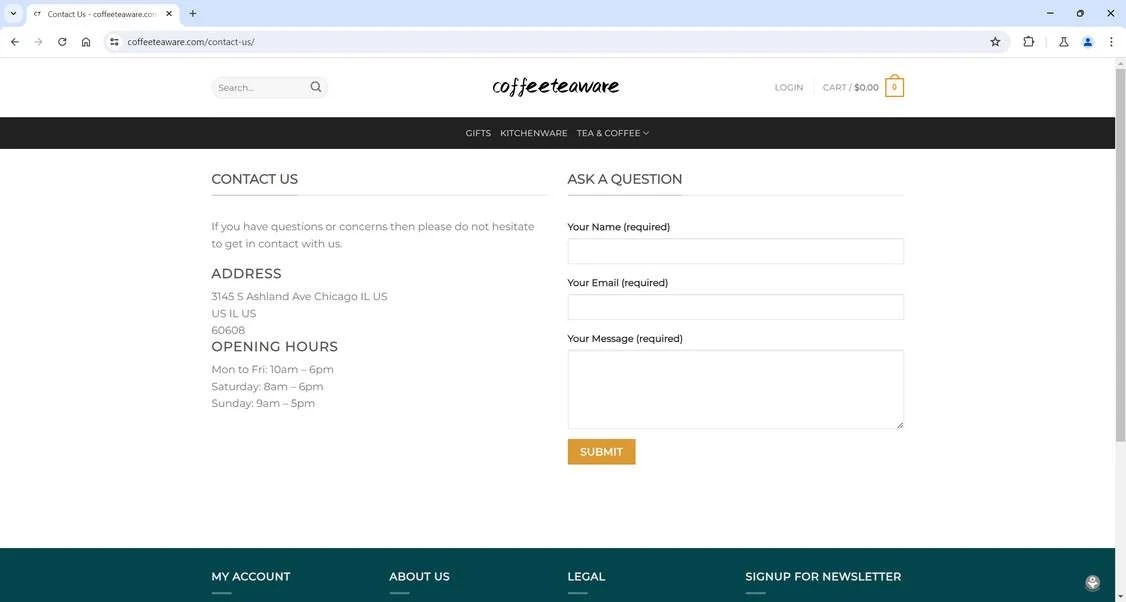Open the browser home page

(x=85, y=42)
